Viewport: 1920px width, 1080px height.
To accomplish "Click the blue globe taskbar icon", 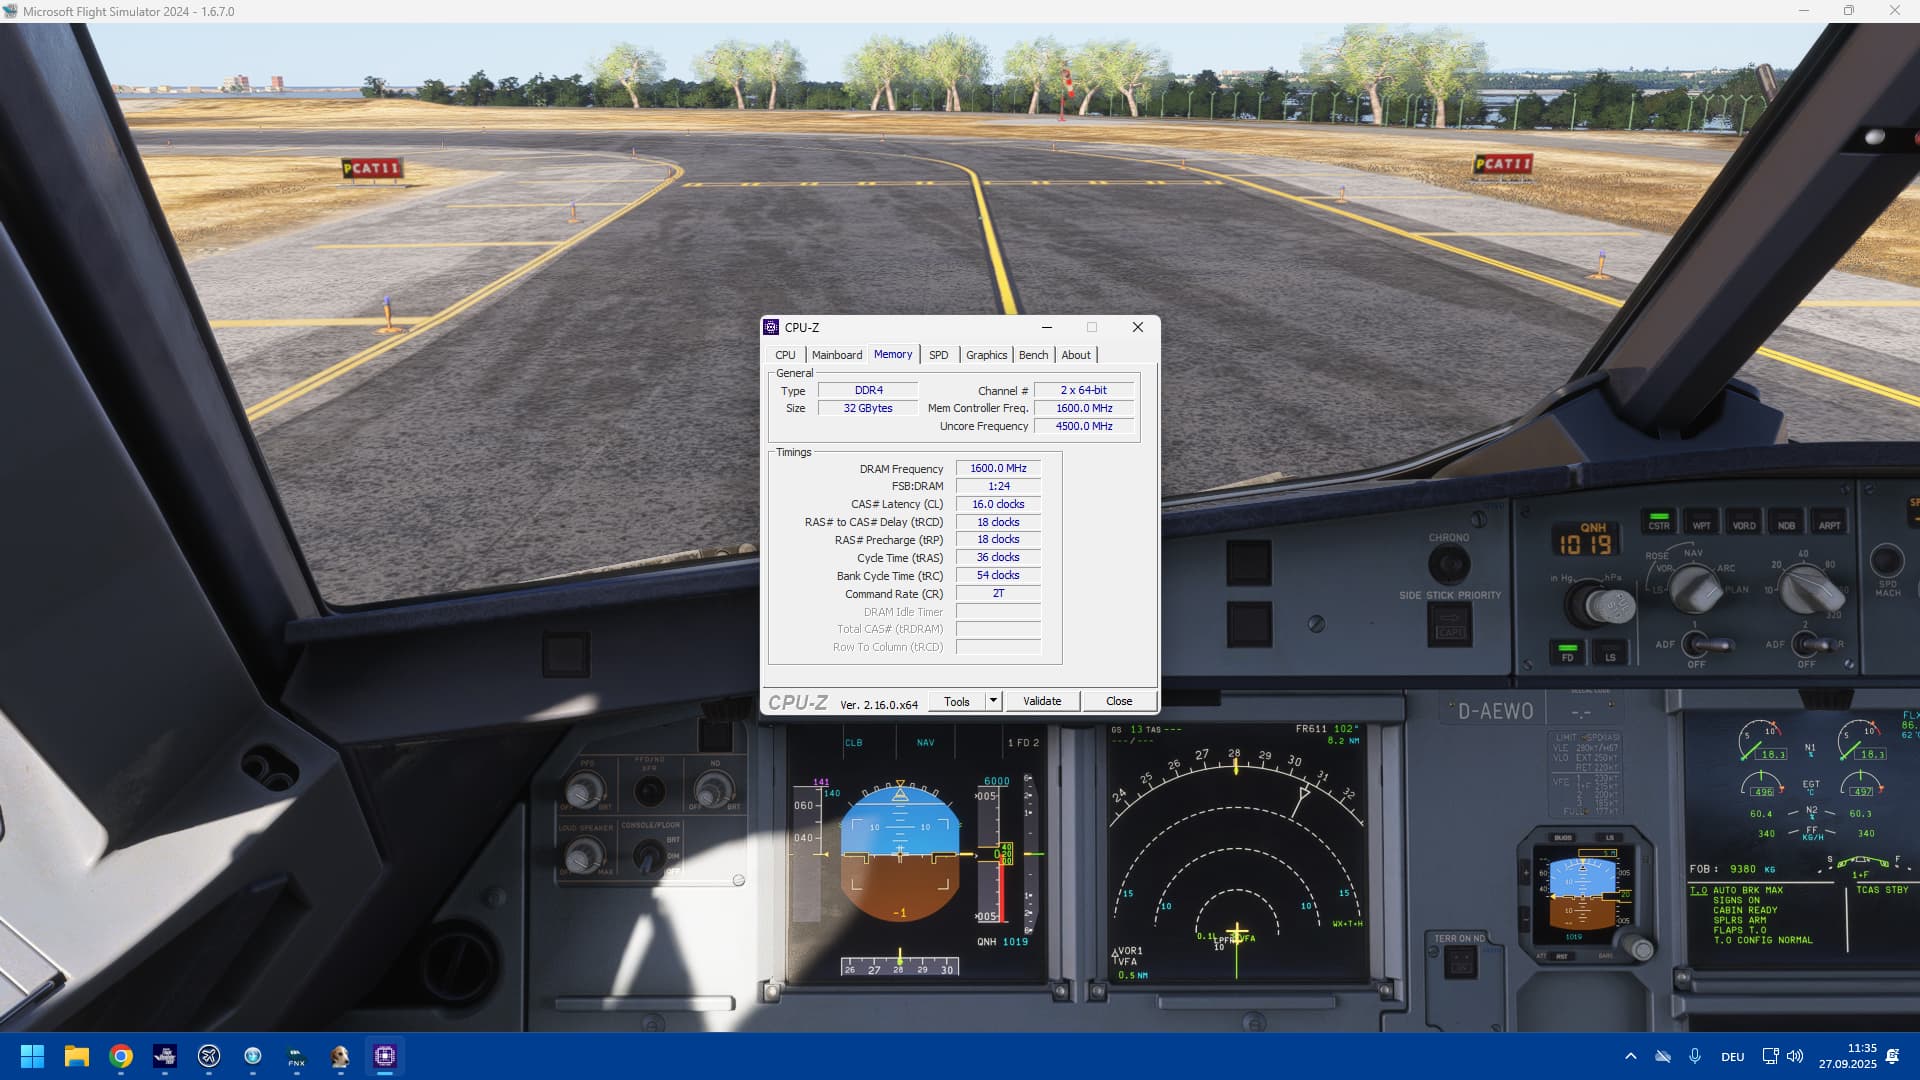I will click(x=253, y=1056).
